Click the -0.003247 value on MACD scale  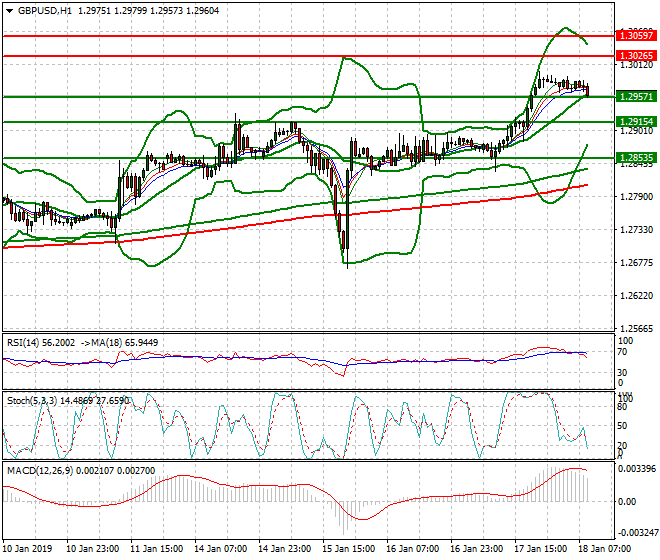click(634, 533)
